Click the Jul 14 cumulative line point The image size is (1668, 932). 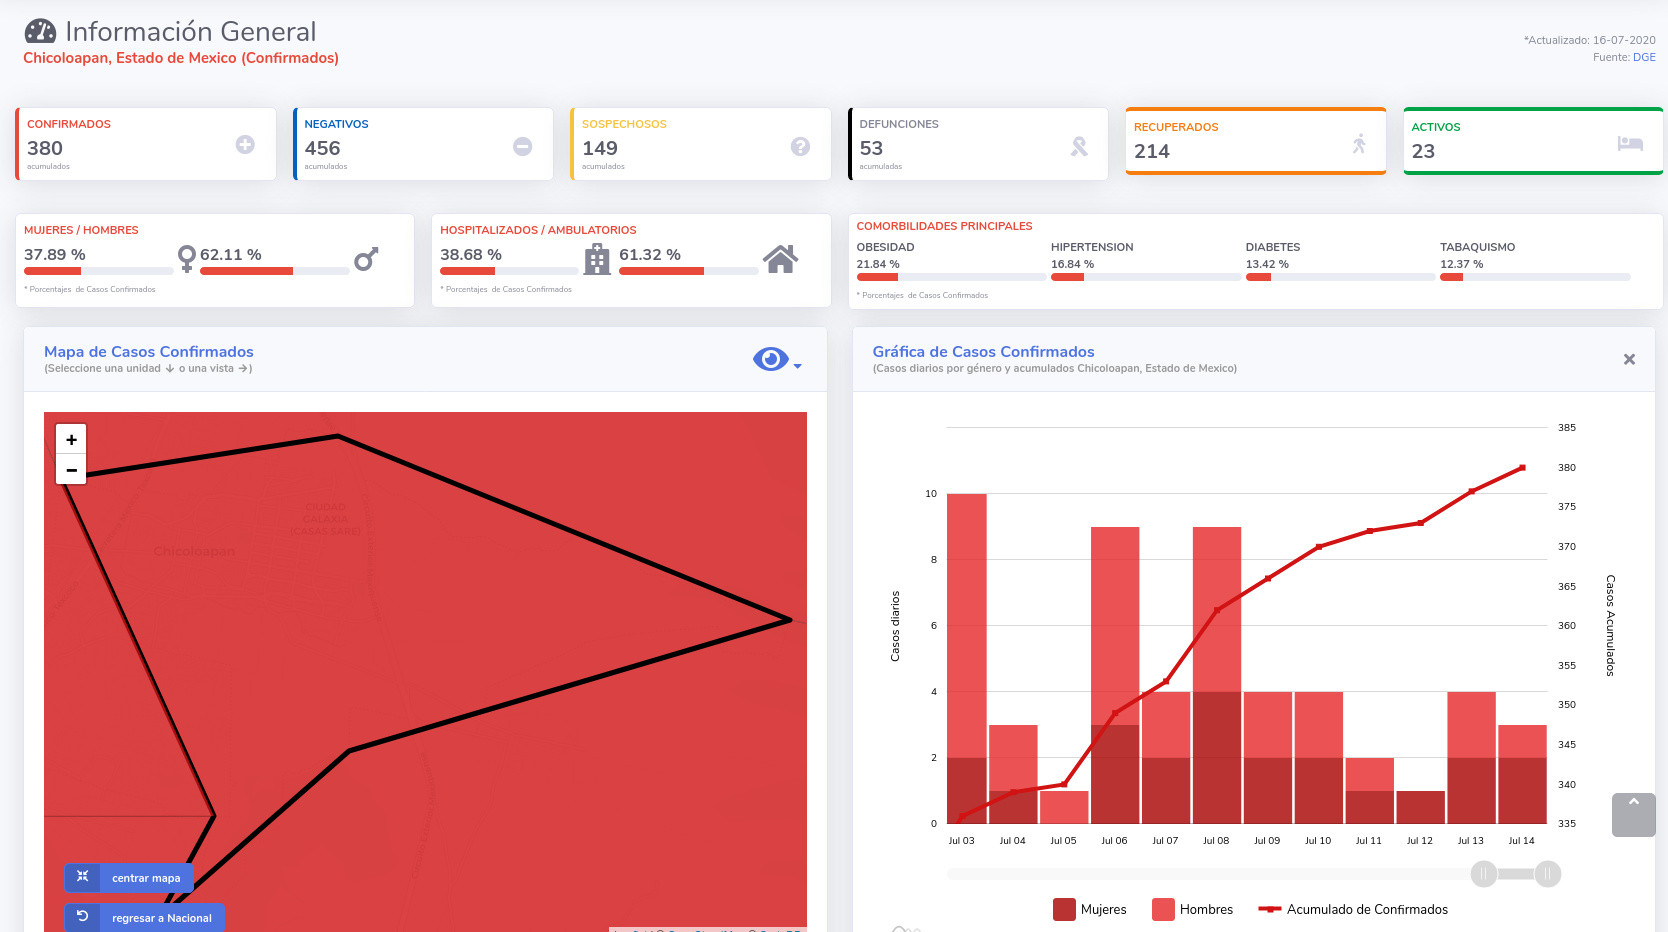[1522, 467]
